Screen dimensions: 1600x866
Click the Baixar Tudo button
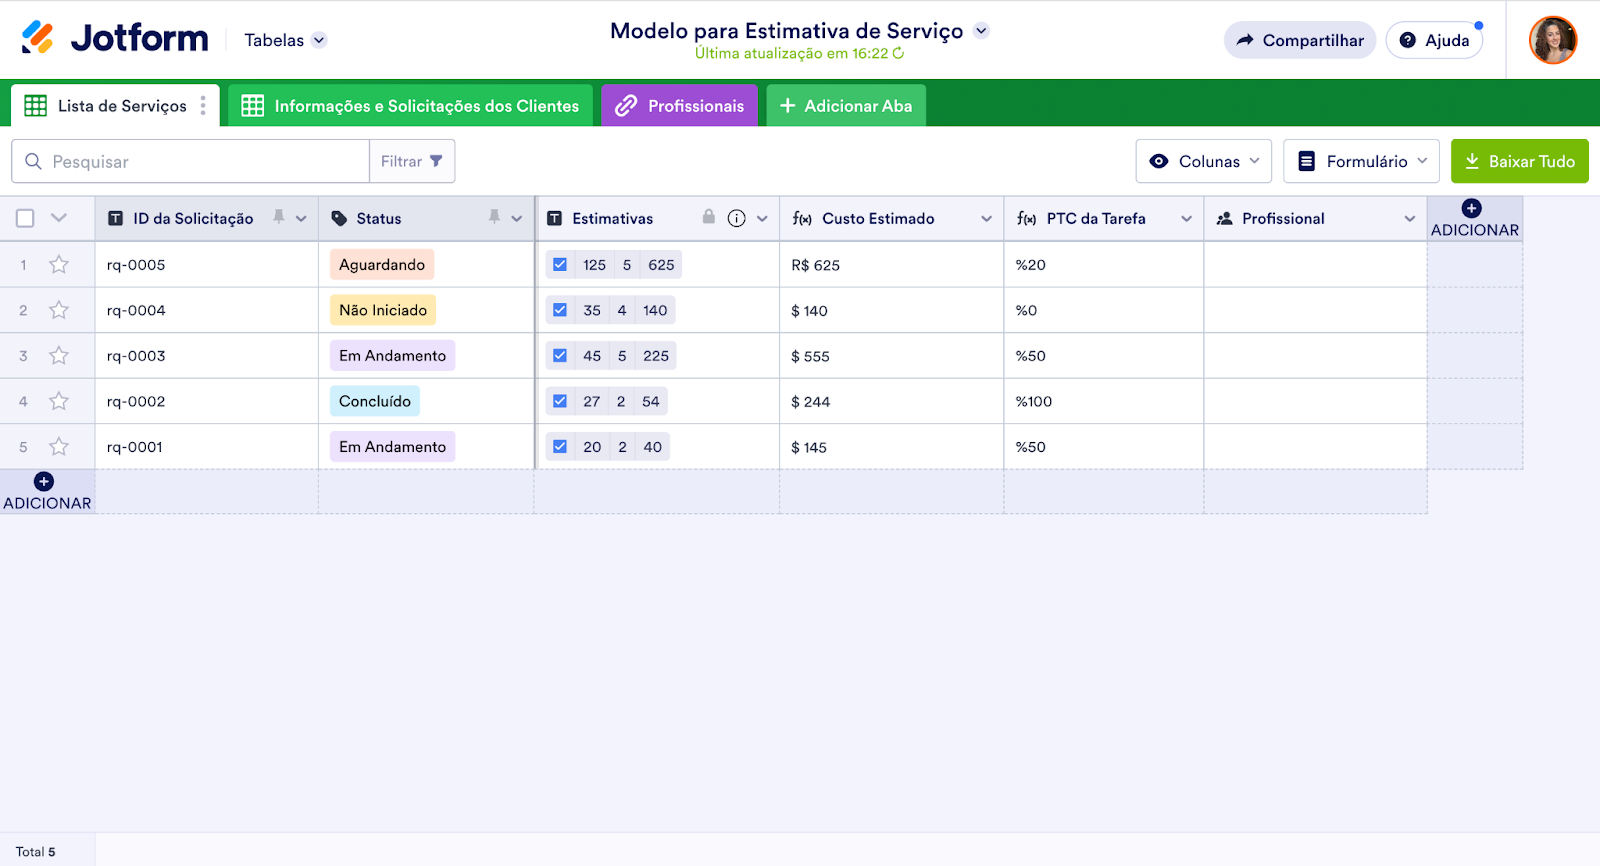[1520, 161]
